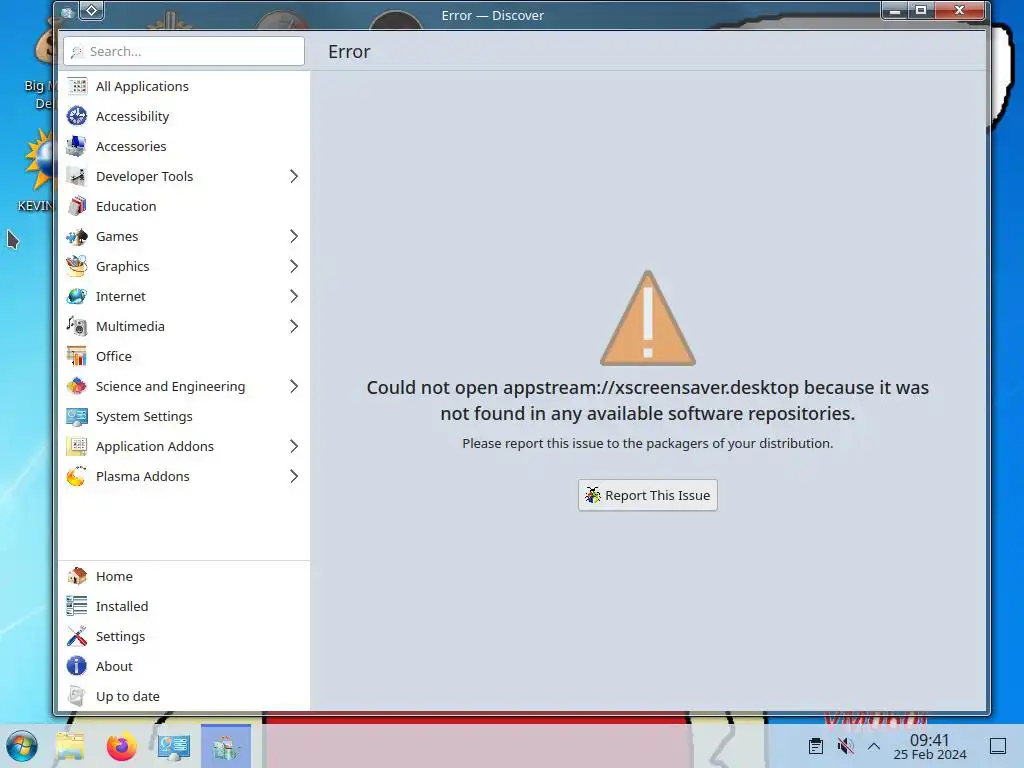Click the Graphics paint icon
The height and width of the screenshot is (768, 1024).
[76, 266]
